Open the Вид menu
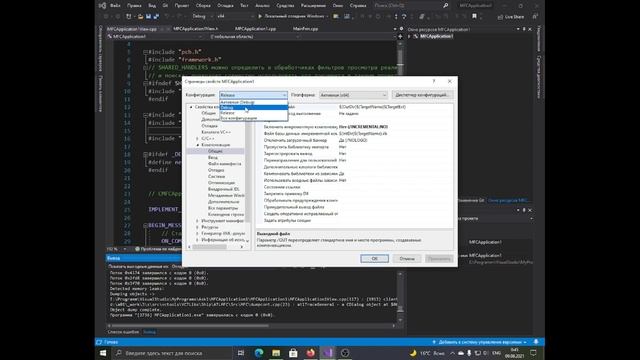The height and width of the screenshot is (360, 640). (152, 6)
